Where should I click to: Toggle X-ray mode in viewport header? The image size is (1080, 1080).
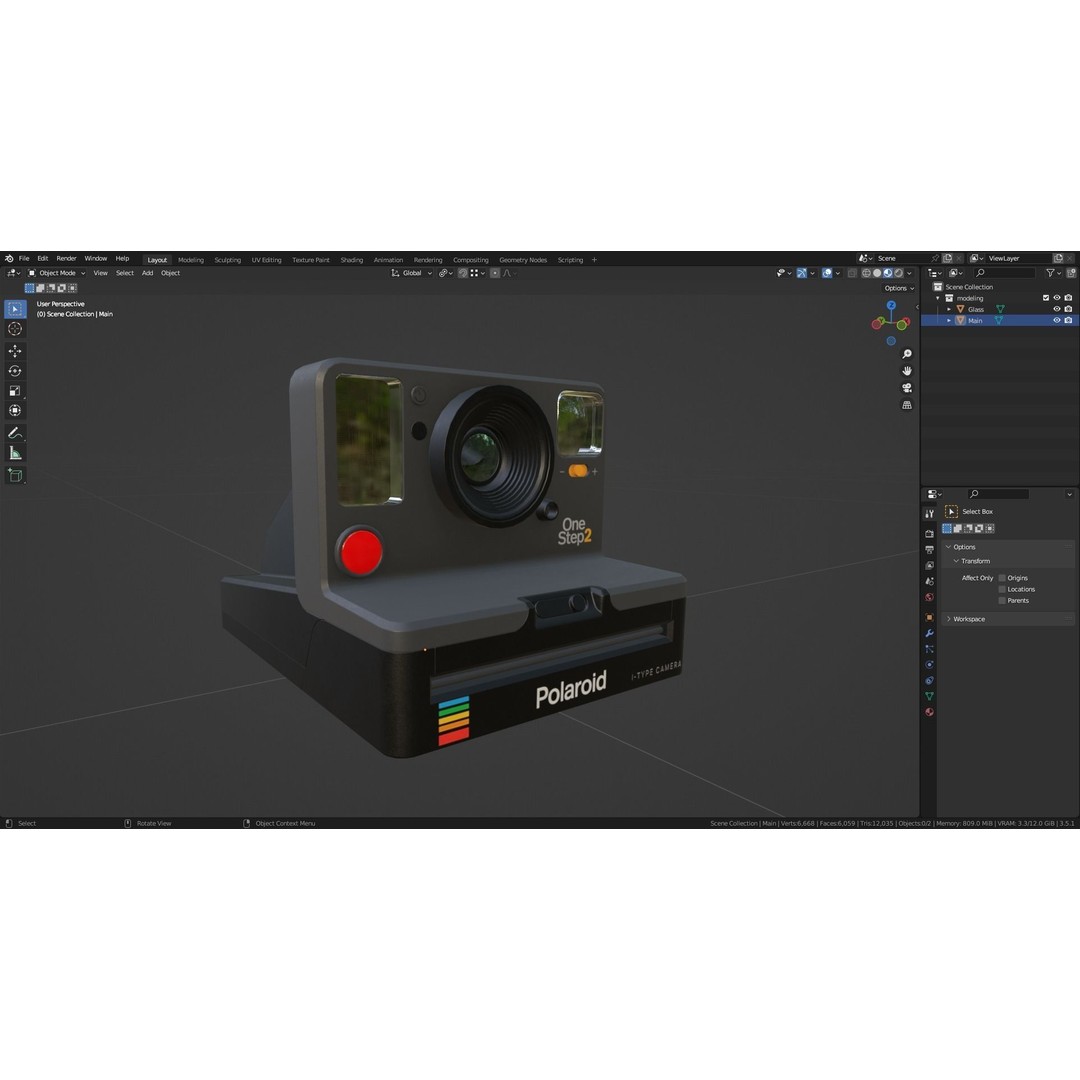(852, 273)
